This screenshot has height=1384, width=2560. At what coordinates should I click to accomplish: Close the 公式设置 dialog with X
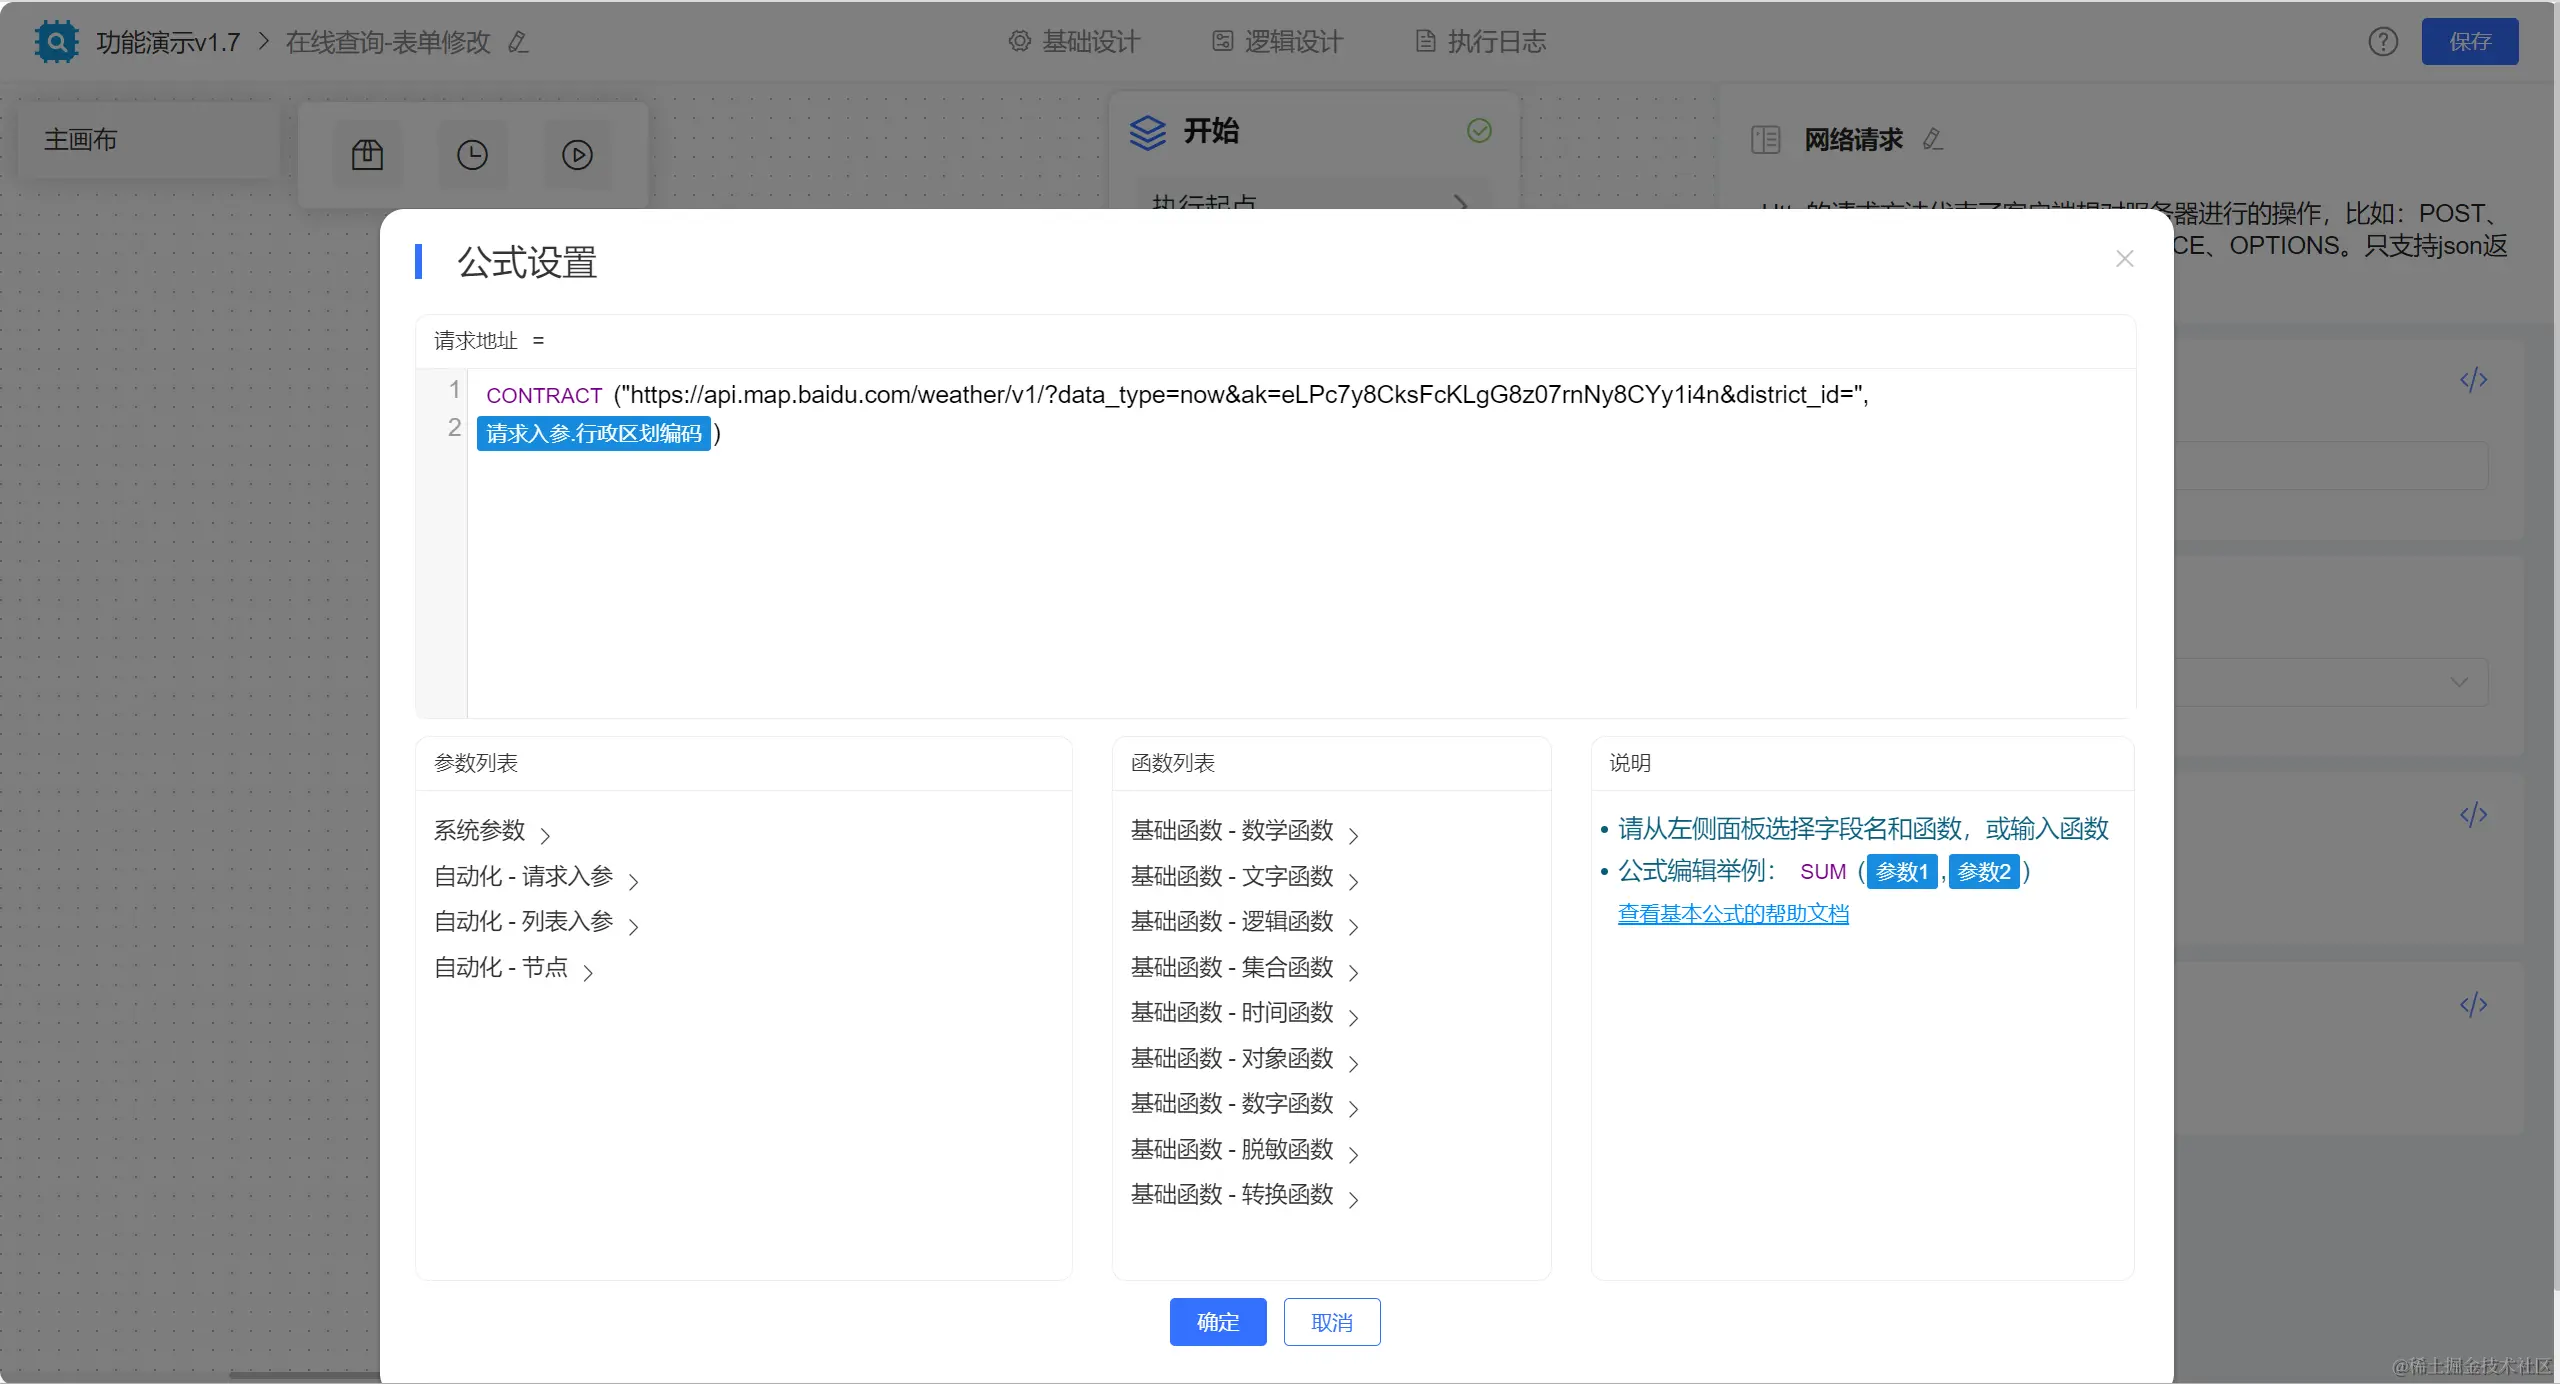click(2125, 259)
